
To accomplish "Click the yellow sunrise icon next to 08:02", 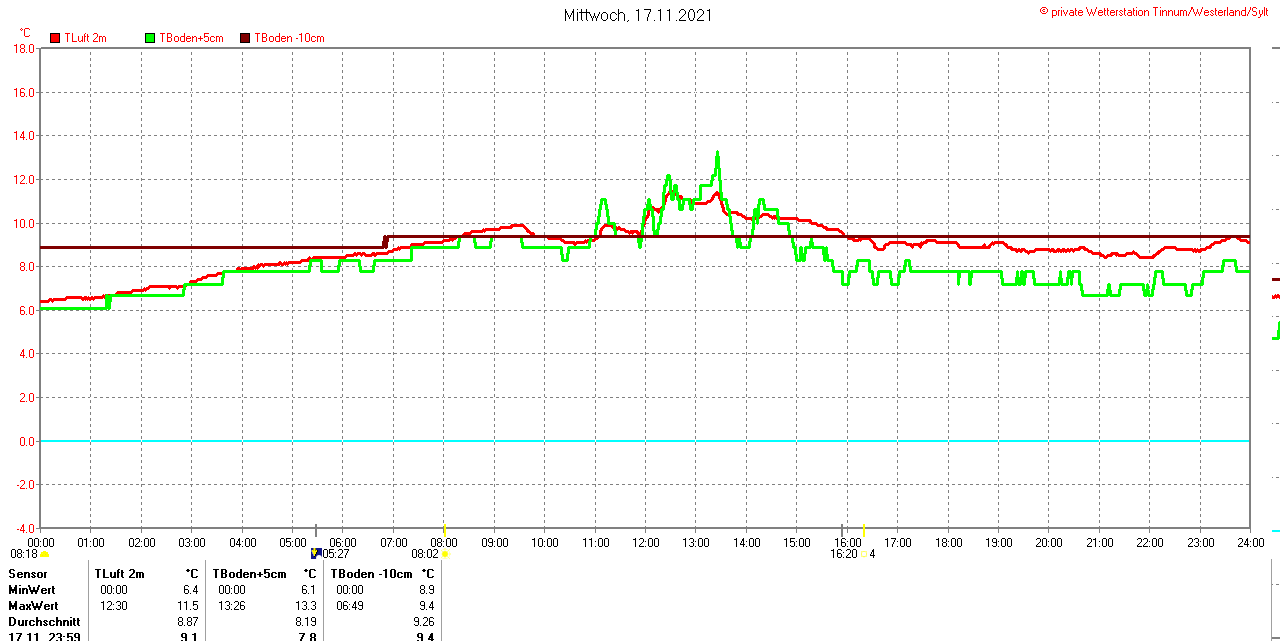I will point(445,554).
